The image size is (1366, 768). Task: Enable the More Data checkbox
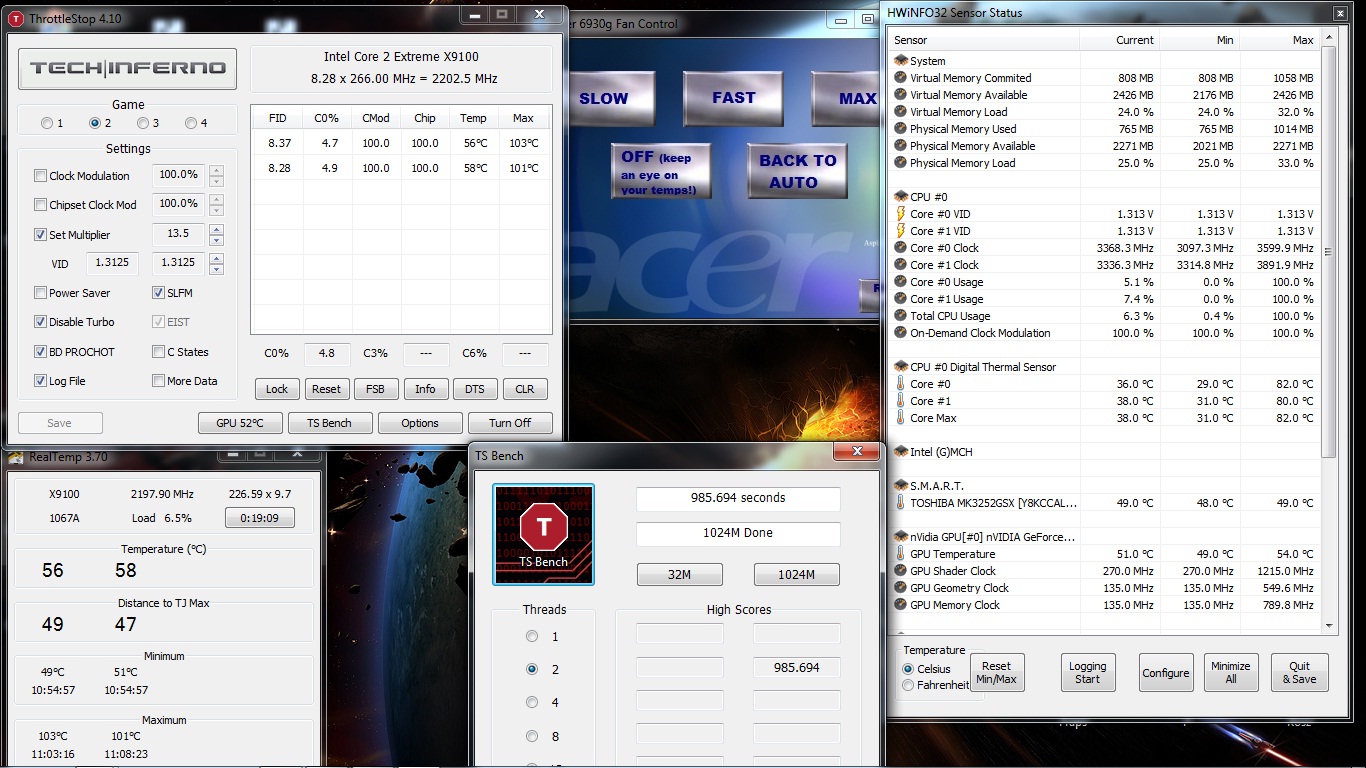pos(159,381)
